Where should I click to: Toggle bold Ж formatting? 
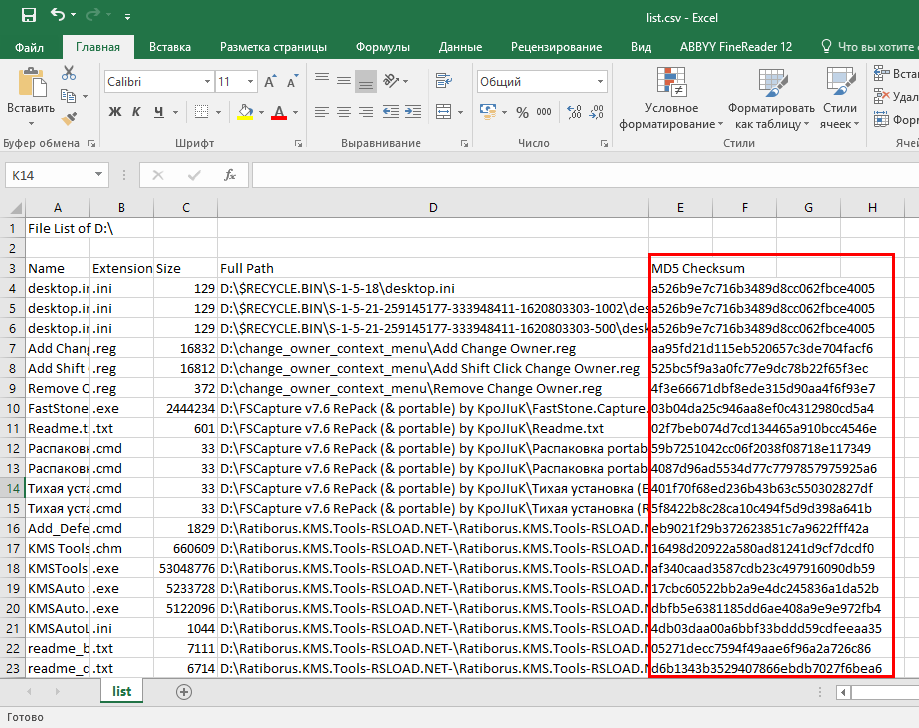(x=115, y=112)
